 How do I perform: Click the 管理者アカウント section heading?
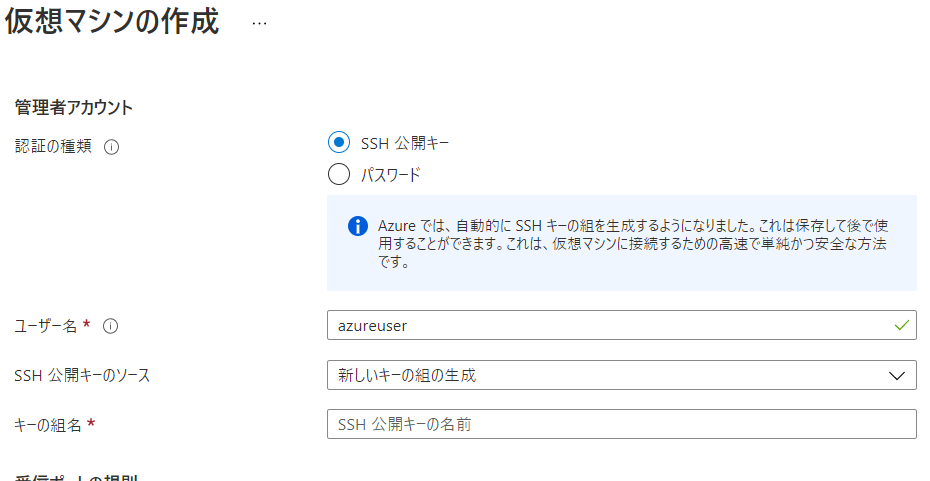click(74, 107)
